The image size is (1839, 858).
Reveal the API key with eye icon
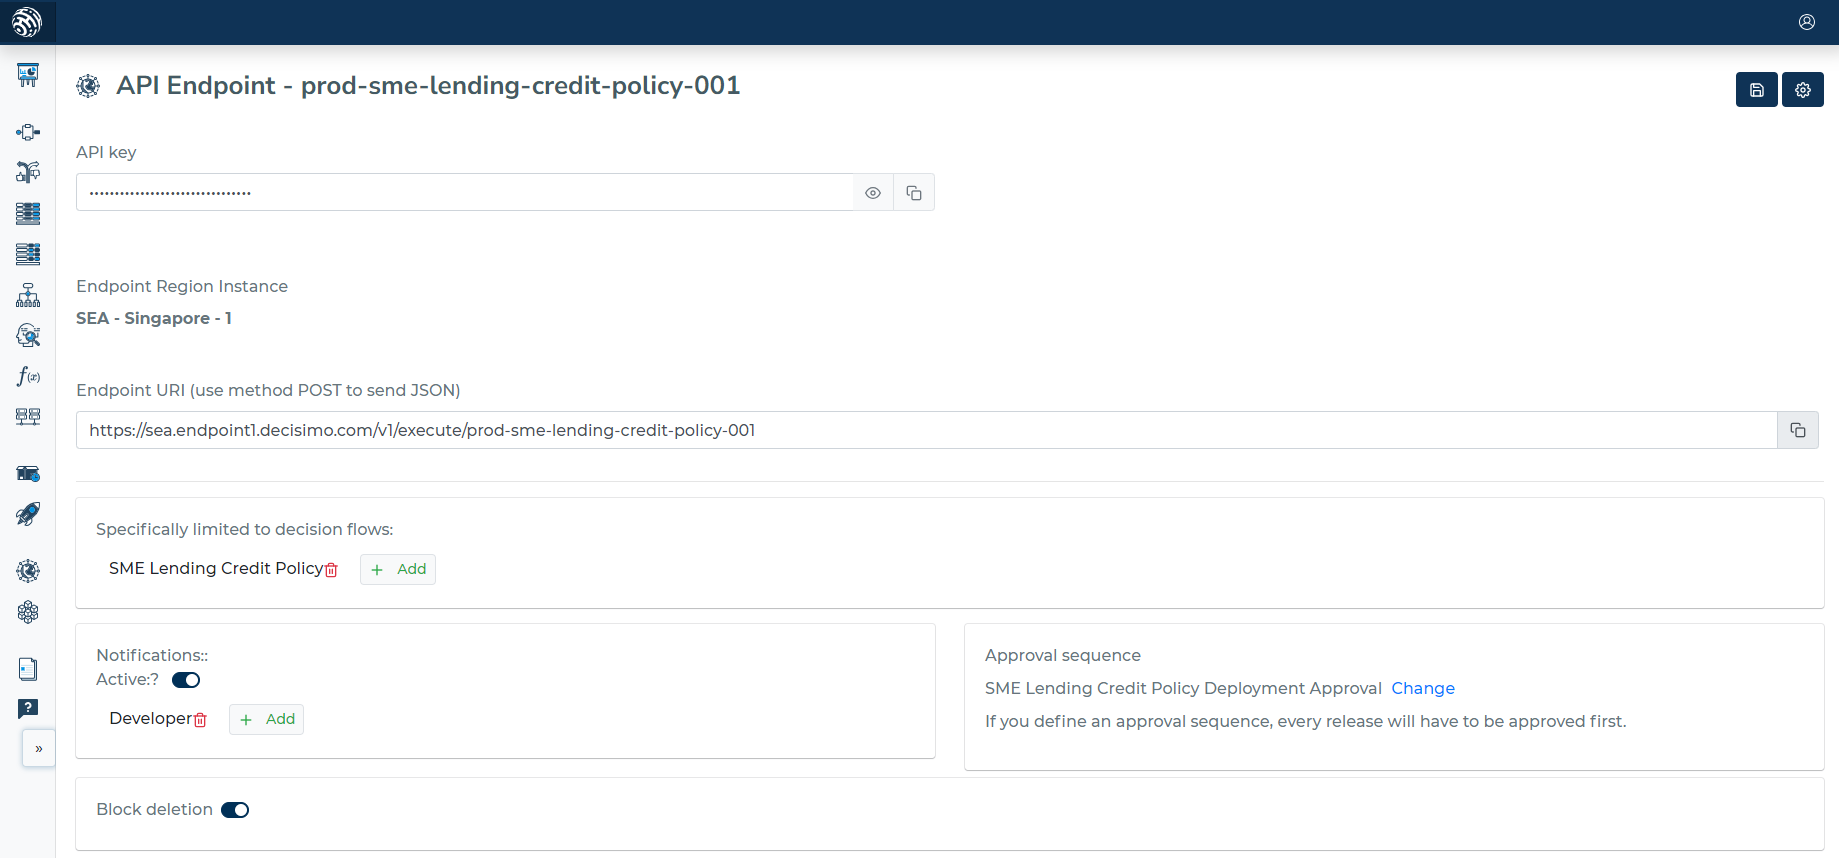873,193
